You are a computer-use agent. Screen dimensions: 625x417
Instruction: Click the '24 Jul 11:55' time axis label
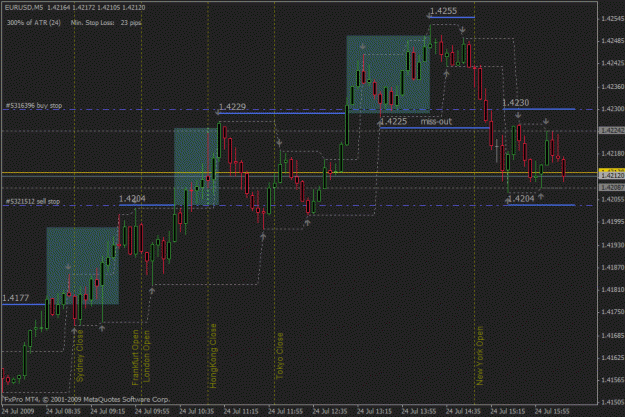pyautogui.click(x=285, y=411)
